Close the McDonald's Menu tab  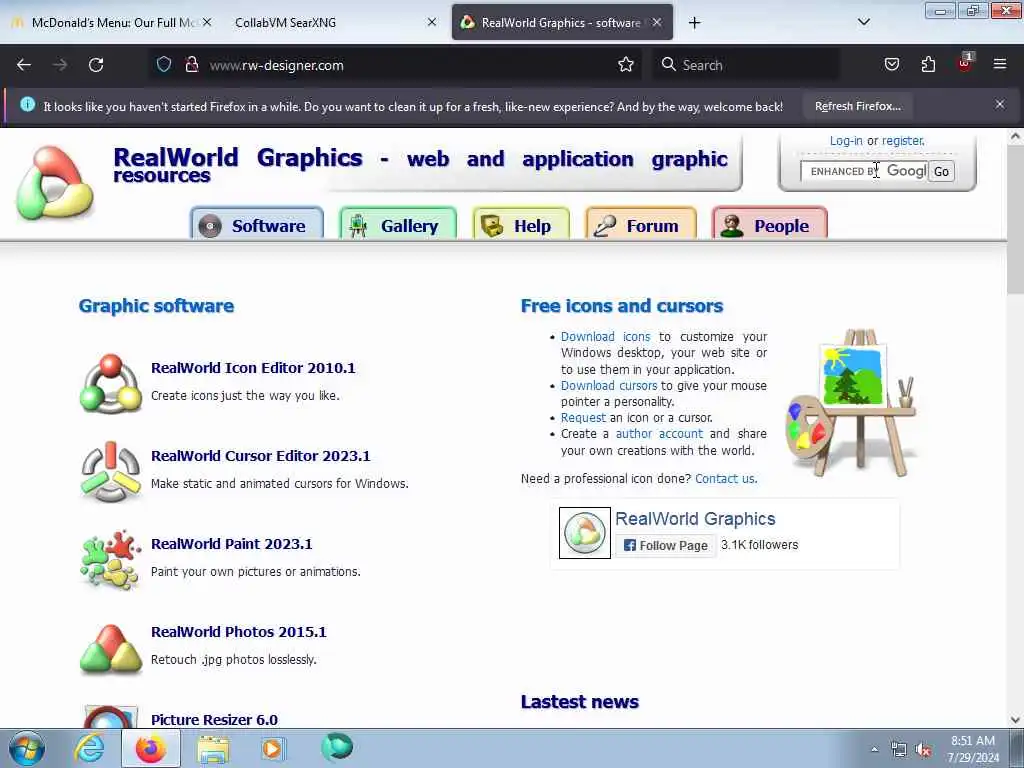pos(207,22)
